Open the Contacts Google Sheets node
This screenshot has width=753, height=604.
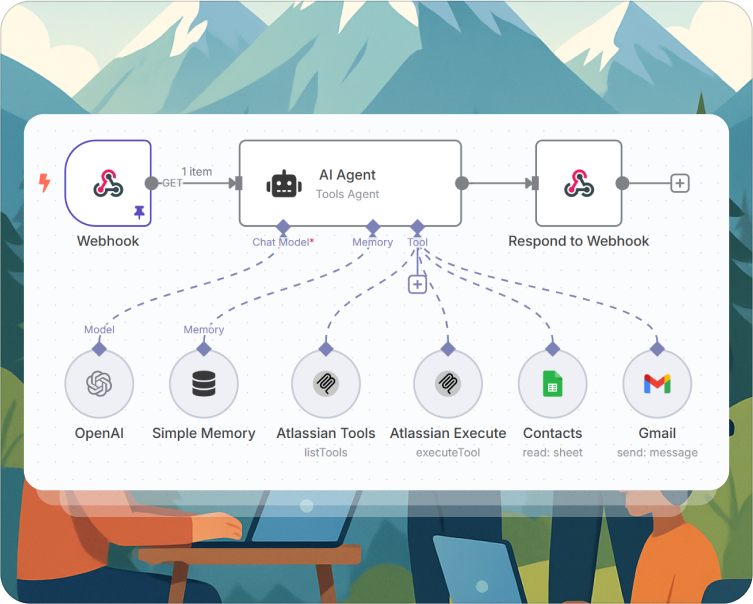pos(552,385)
